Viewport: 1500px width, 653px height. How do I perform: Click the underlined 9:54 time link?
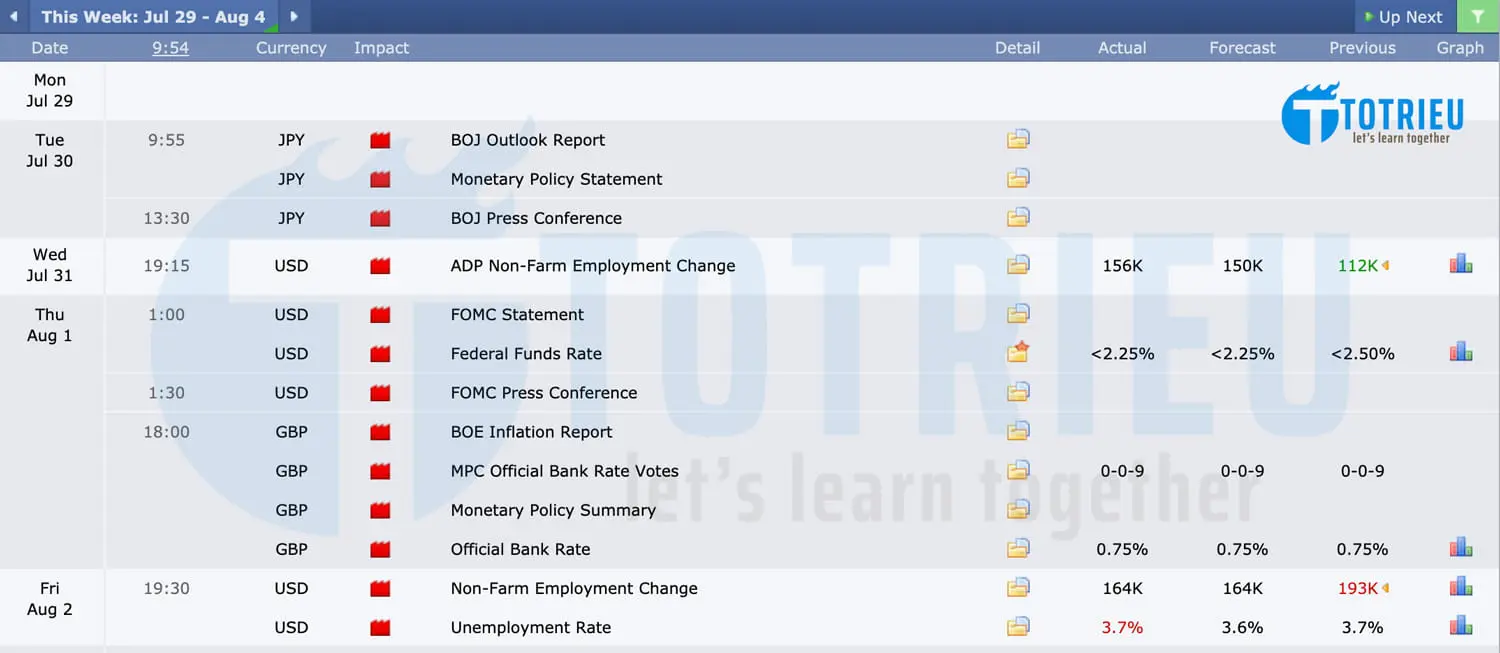[170, 47]
